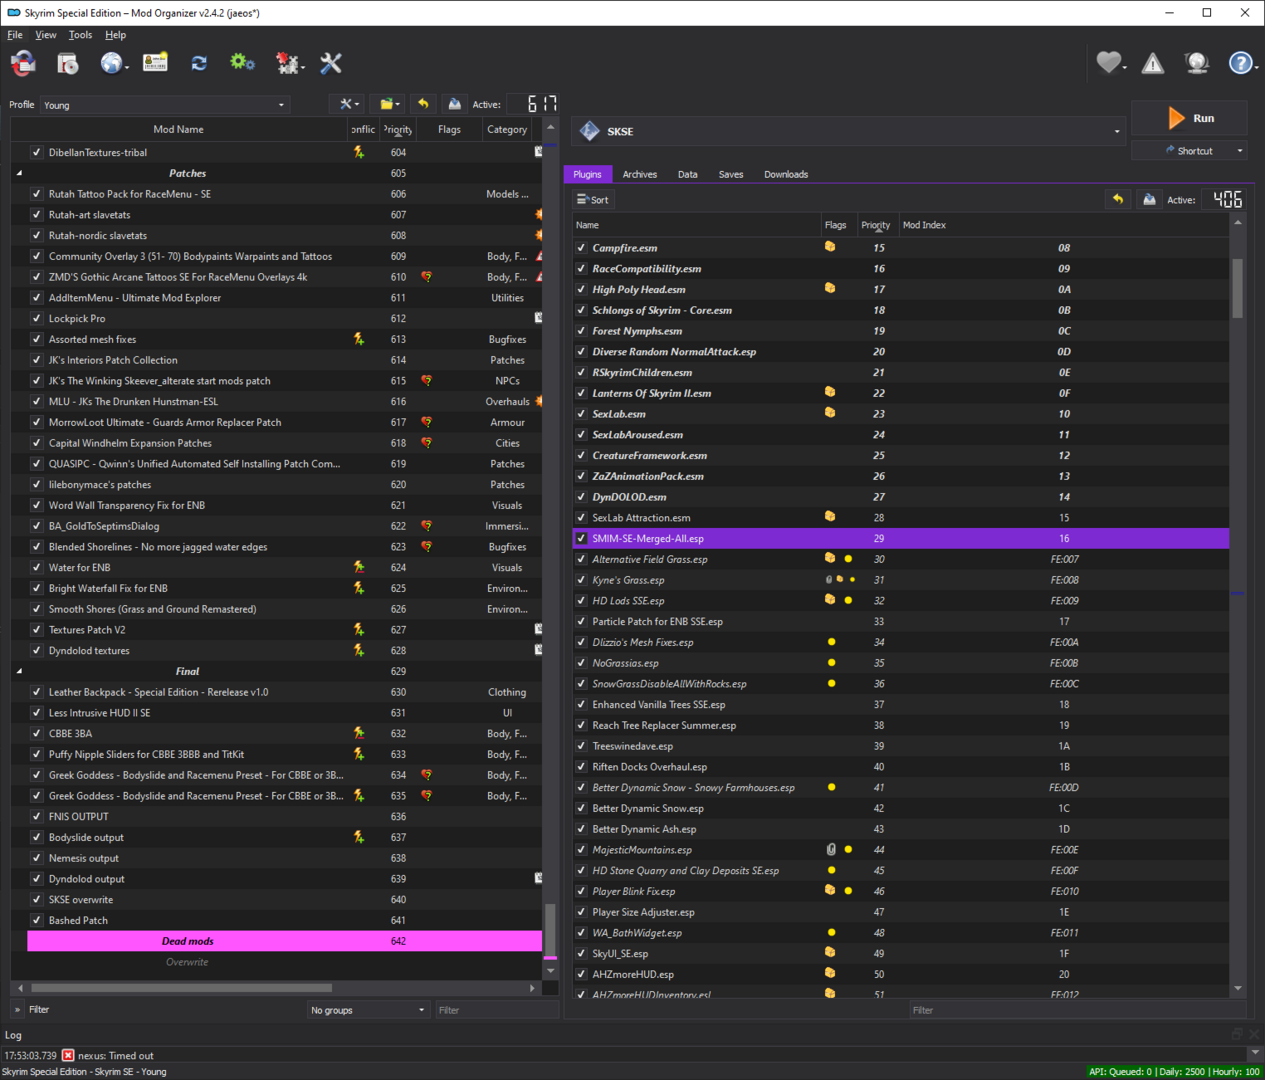Viewport: 1265px width, 1080px height.
Task: Click the Profiles ID card icon
Action: [x=155, y=63]
